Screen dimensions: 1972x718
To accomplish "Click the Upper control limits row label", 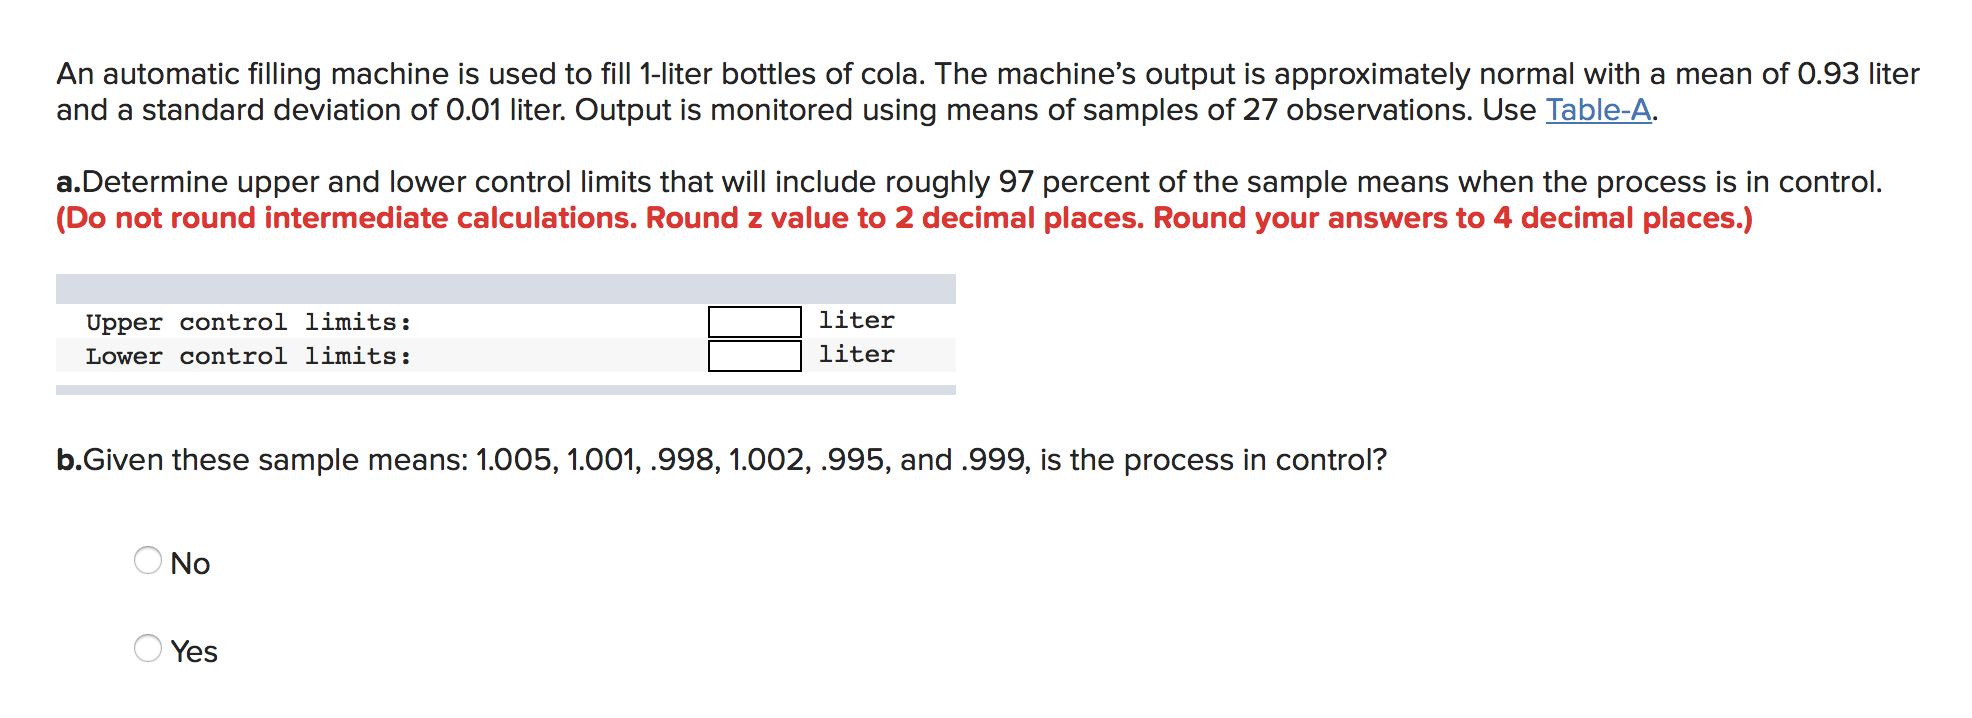I will [x=250, y=321].
